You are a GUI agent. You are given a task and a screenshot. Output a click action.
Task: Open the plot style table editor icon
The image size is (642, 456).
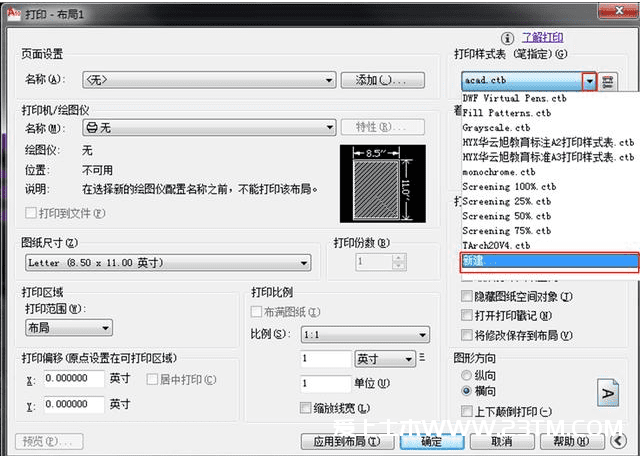click(x=608, y=82)
